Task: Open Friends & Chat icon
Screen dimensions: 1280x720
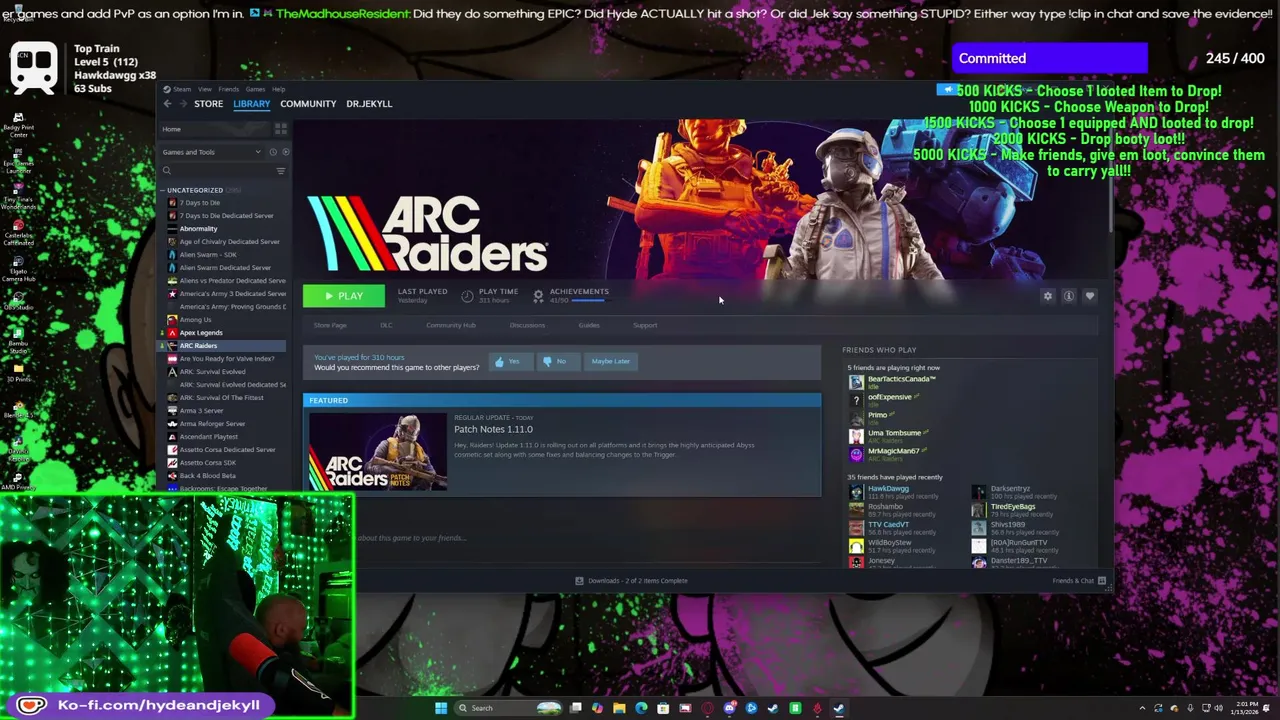Action: [1102, 580]
